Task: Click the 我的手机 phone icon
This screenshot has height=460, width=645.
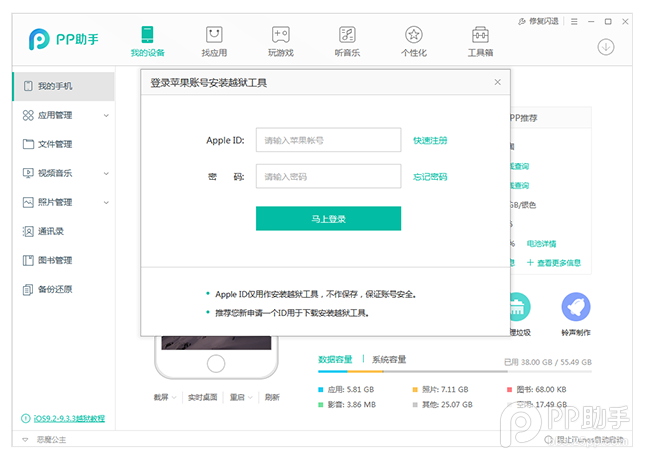Action: (28, 86)
